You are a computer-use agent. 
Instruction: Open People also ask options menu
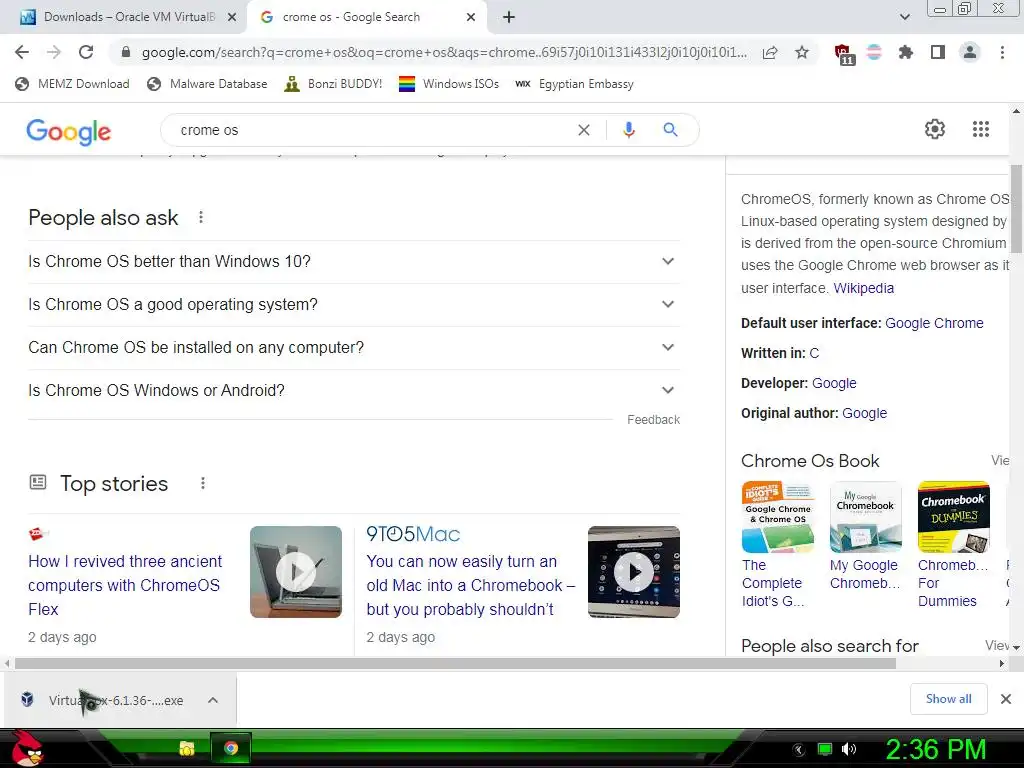(201, 217)
